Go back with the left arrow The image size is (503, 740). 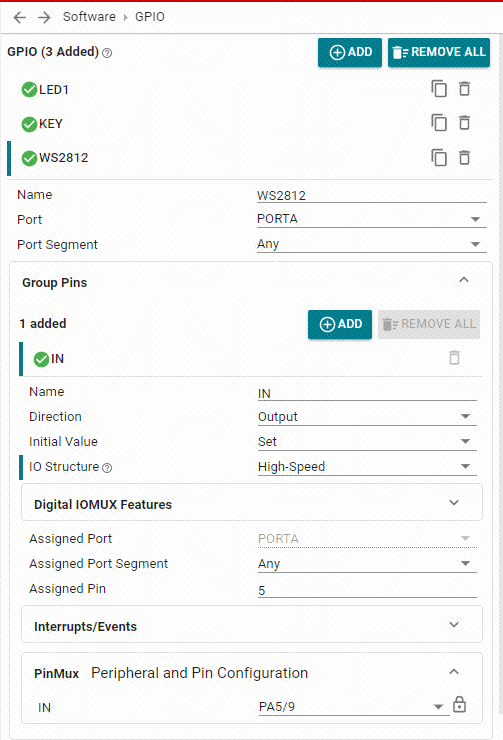19,17
